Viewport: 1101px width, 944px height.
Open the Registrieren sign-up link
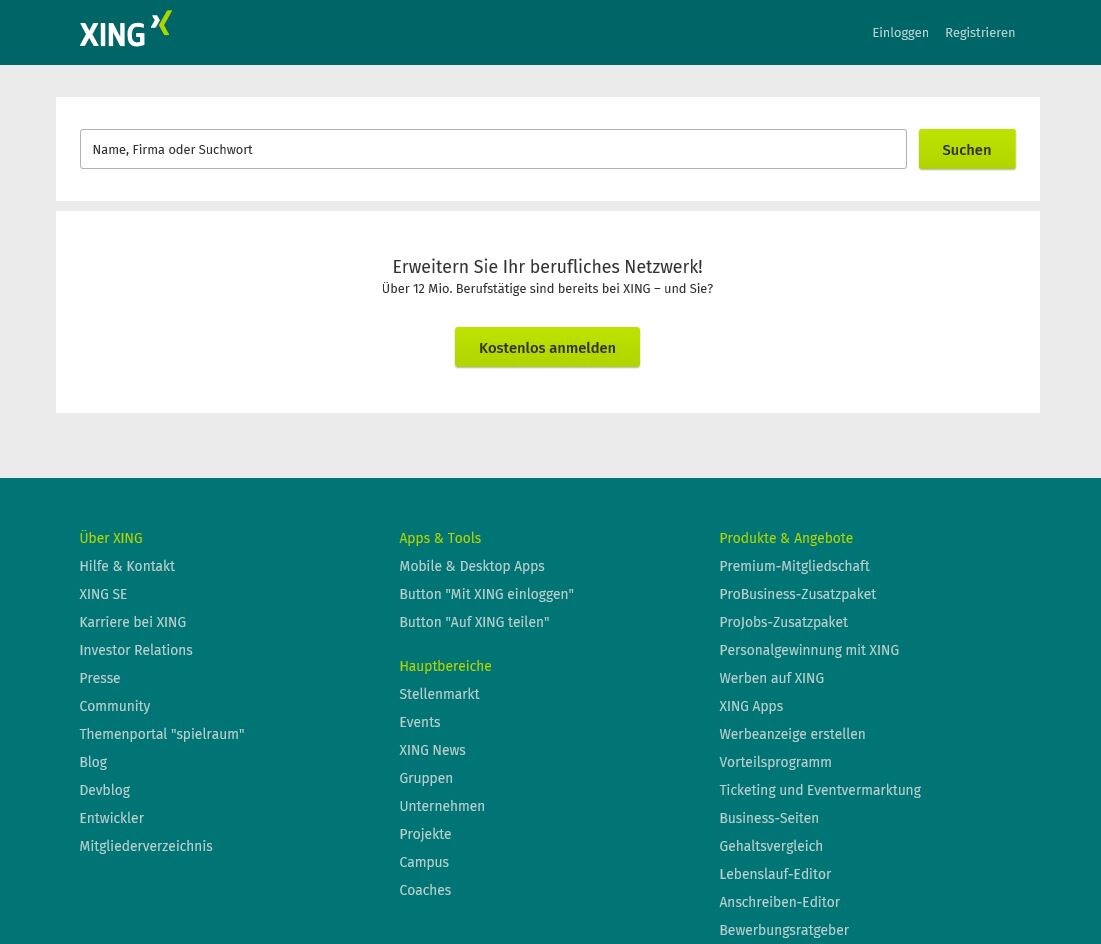tap(979, 33)
